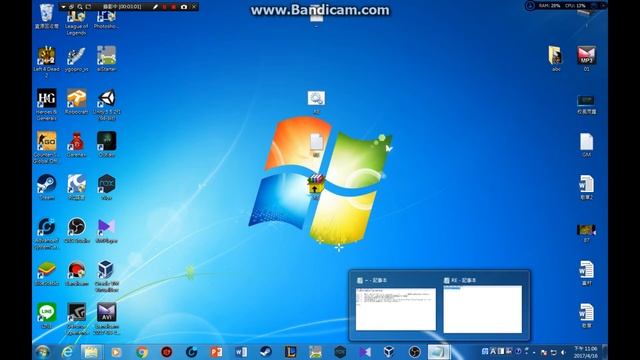The height and width of the screenshot is (360, 640).
Task: Select the Steam desktop shortcut
Action: click(x=47, y=187)
